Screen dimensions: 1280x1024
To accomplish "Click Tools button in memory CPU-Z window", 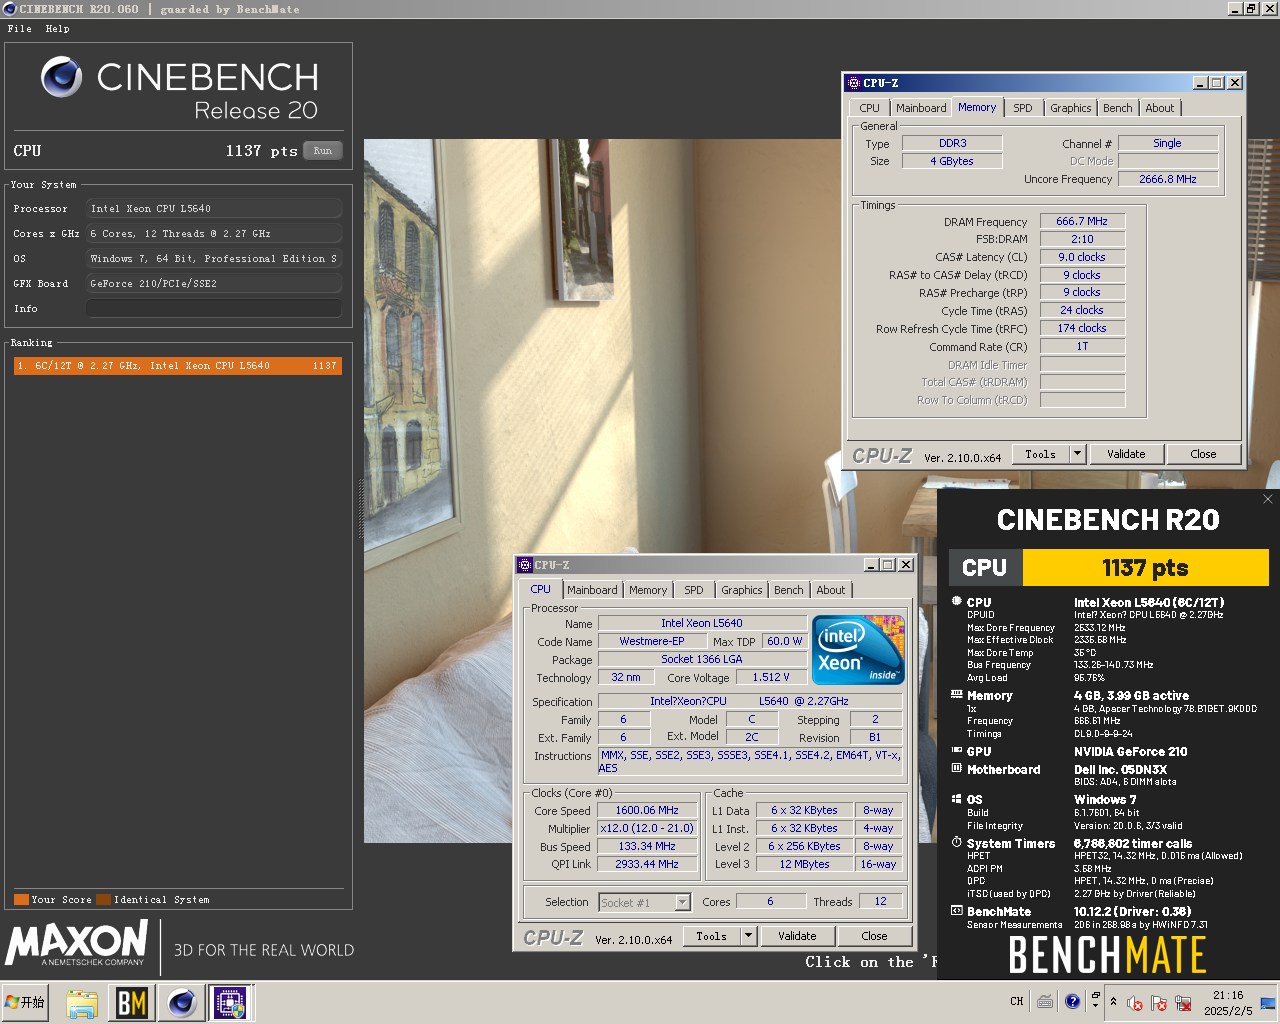I will [x=1040, y=454].
